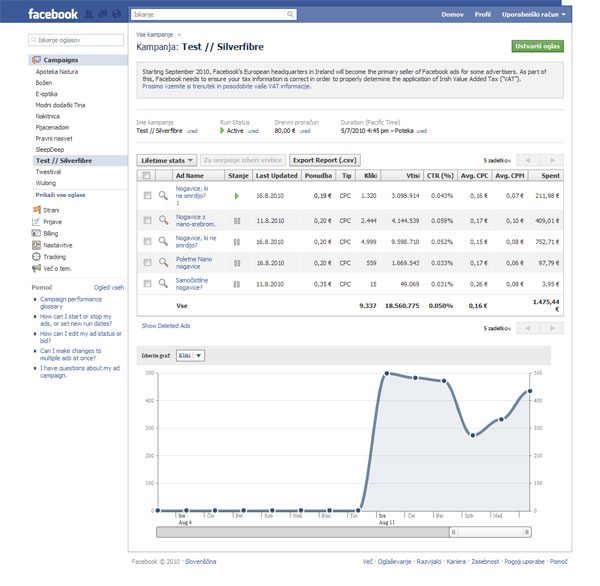Open notifications globe icon in top bar
600x586 pixels.
click(x=117, y=14)
